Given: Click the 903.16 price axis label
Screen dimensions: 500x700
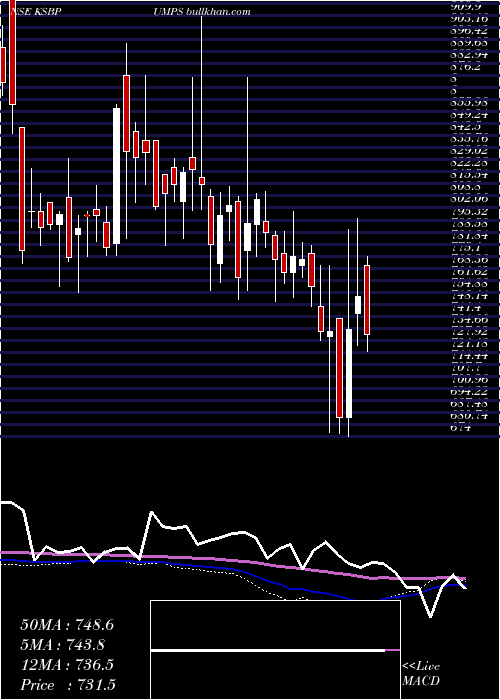Looking at the screenshot, I should tap(470, 19).
